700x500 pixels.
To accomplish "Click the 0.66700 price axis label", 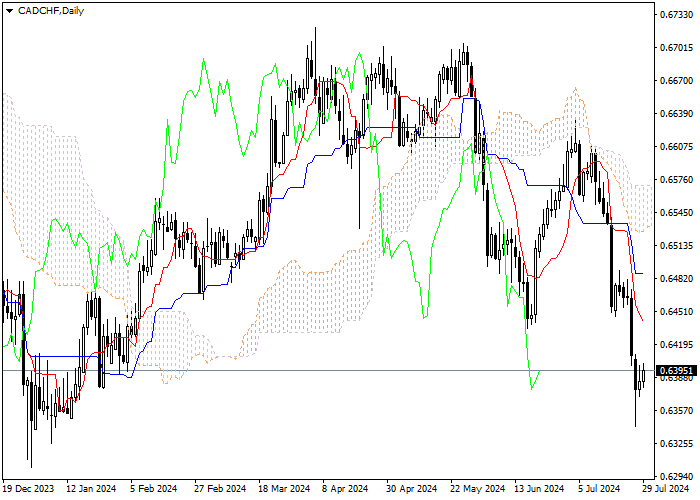I will click(677, 81).
